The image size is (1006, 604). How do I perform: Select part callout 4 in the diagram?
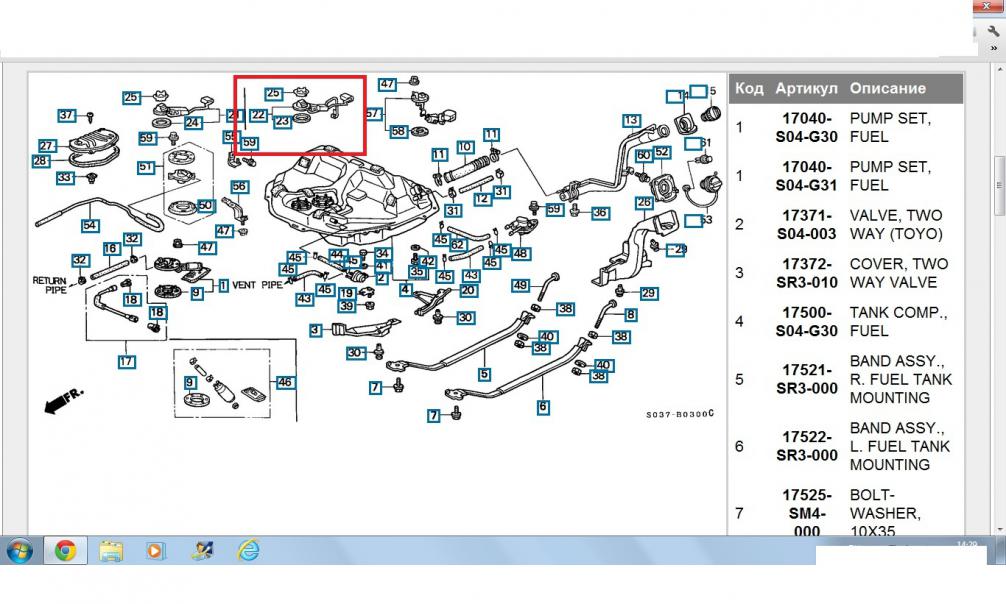click(405, 289)
